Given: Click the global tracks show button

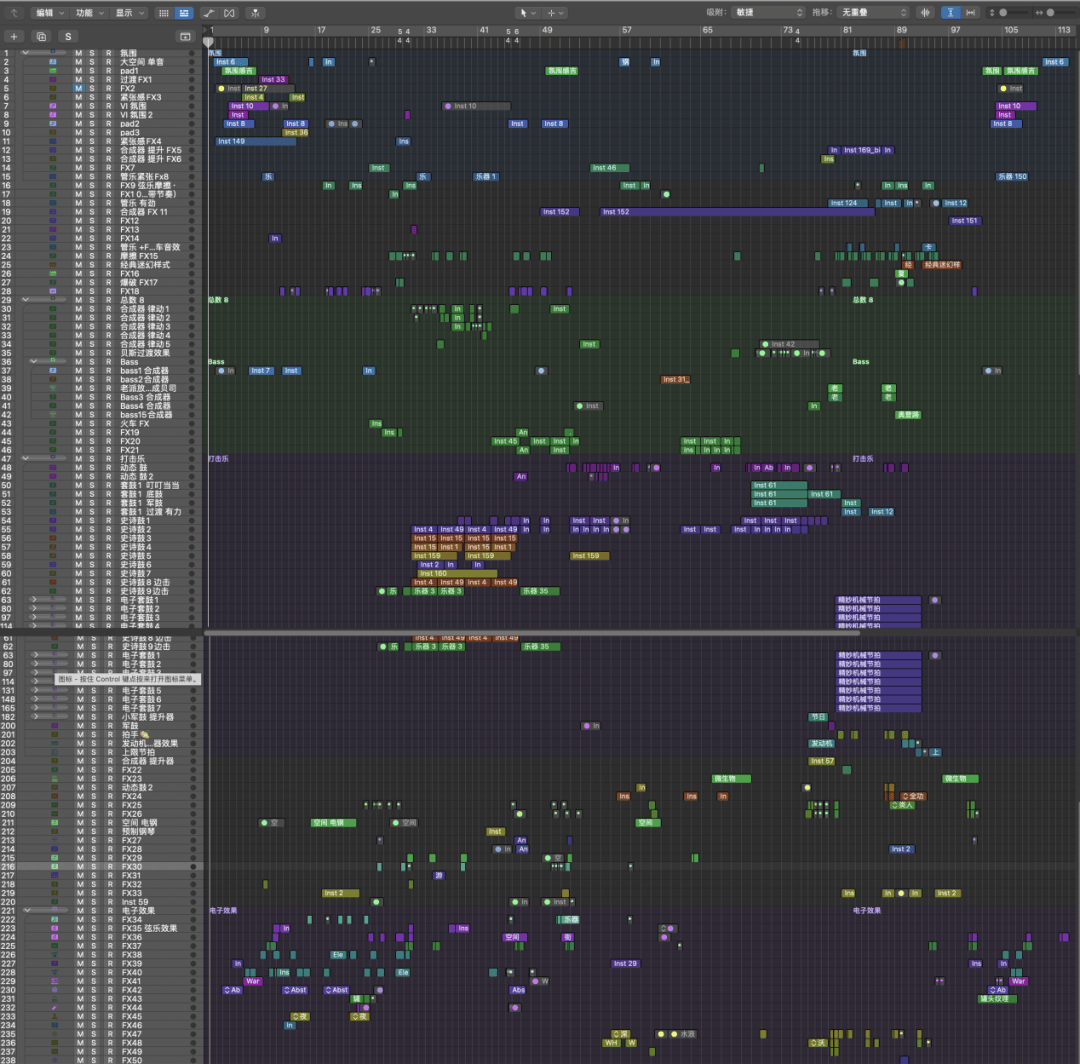Looking at the screenshot, I should point(184,36).
